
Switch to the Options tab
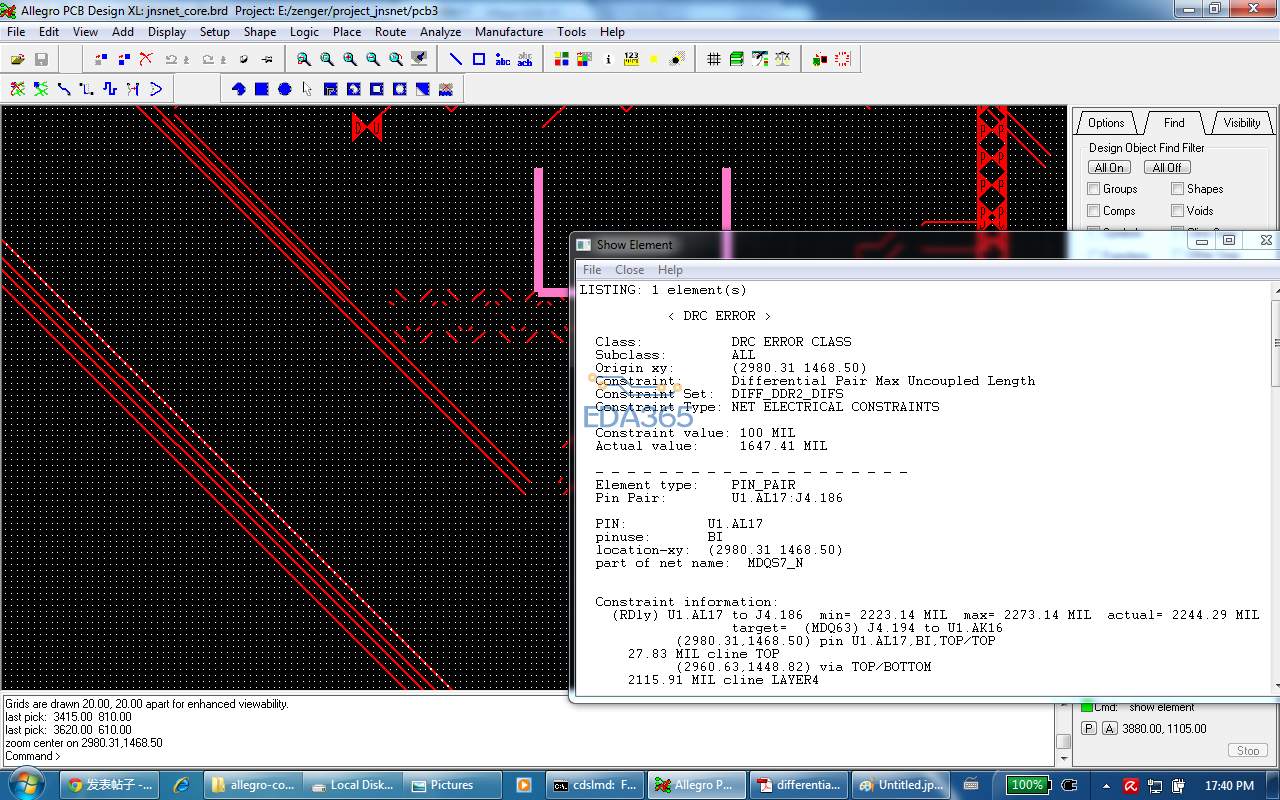pos(1106,123)
